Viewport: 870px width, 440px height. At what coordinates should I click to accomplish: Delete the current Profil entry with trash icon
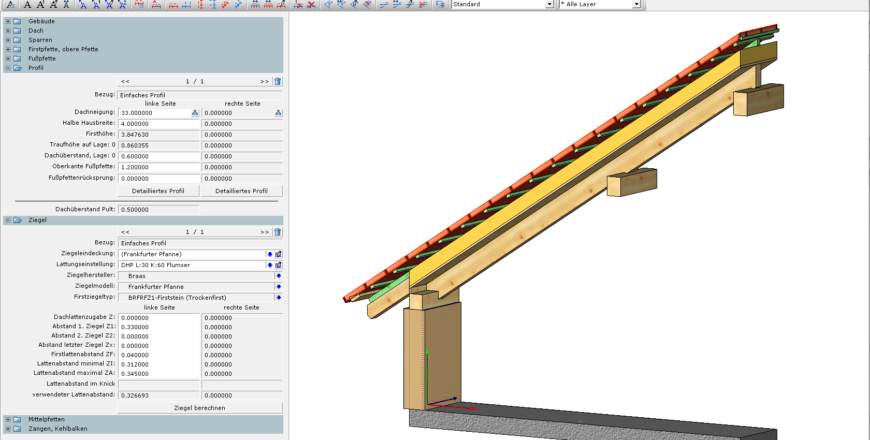tap(278, 81)
